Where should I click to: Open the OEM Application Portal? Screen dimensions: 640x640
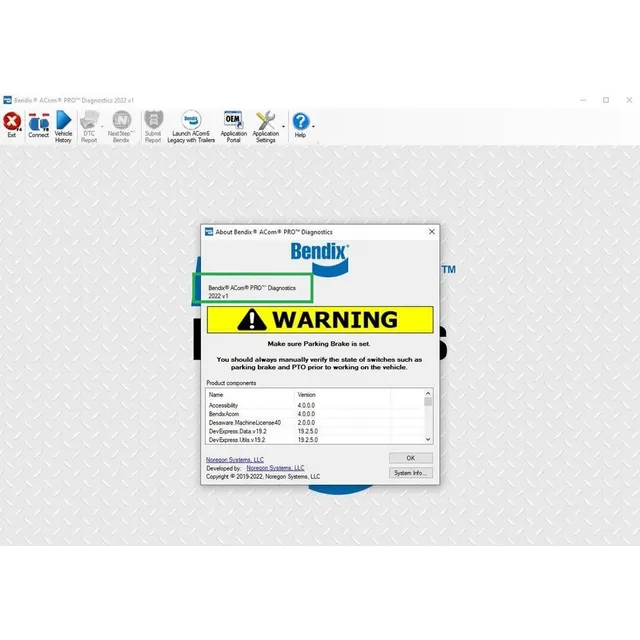pos(233,126)
